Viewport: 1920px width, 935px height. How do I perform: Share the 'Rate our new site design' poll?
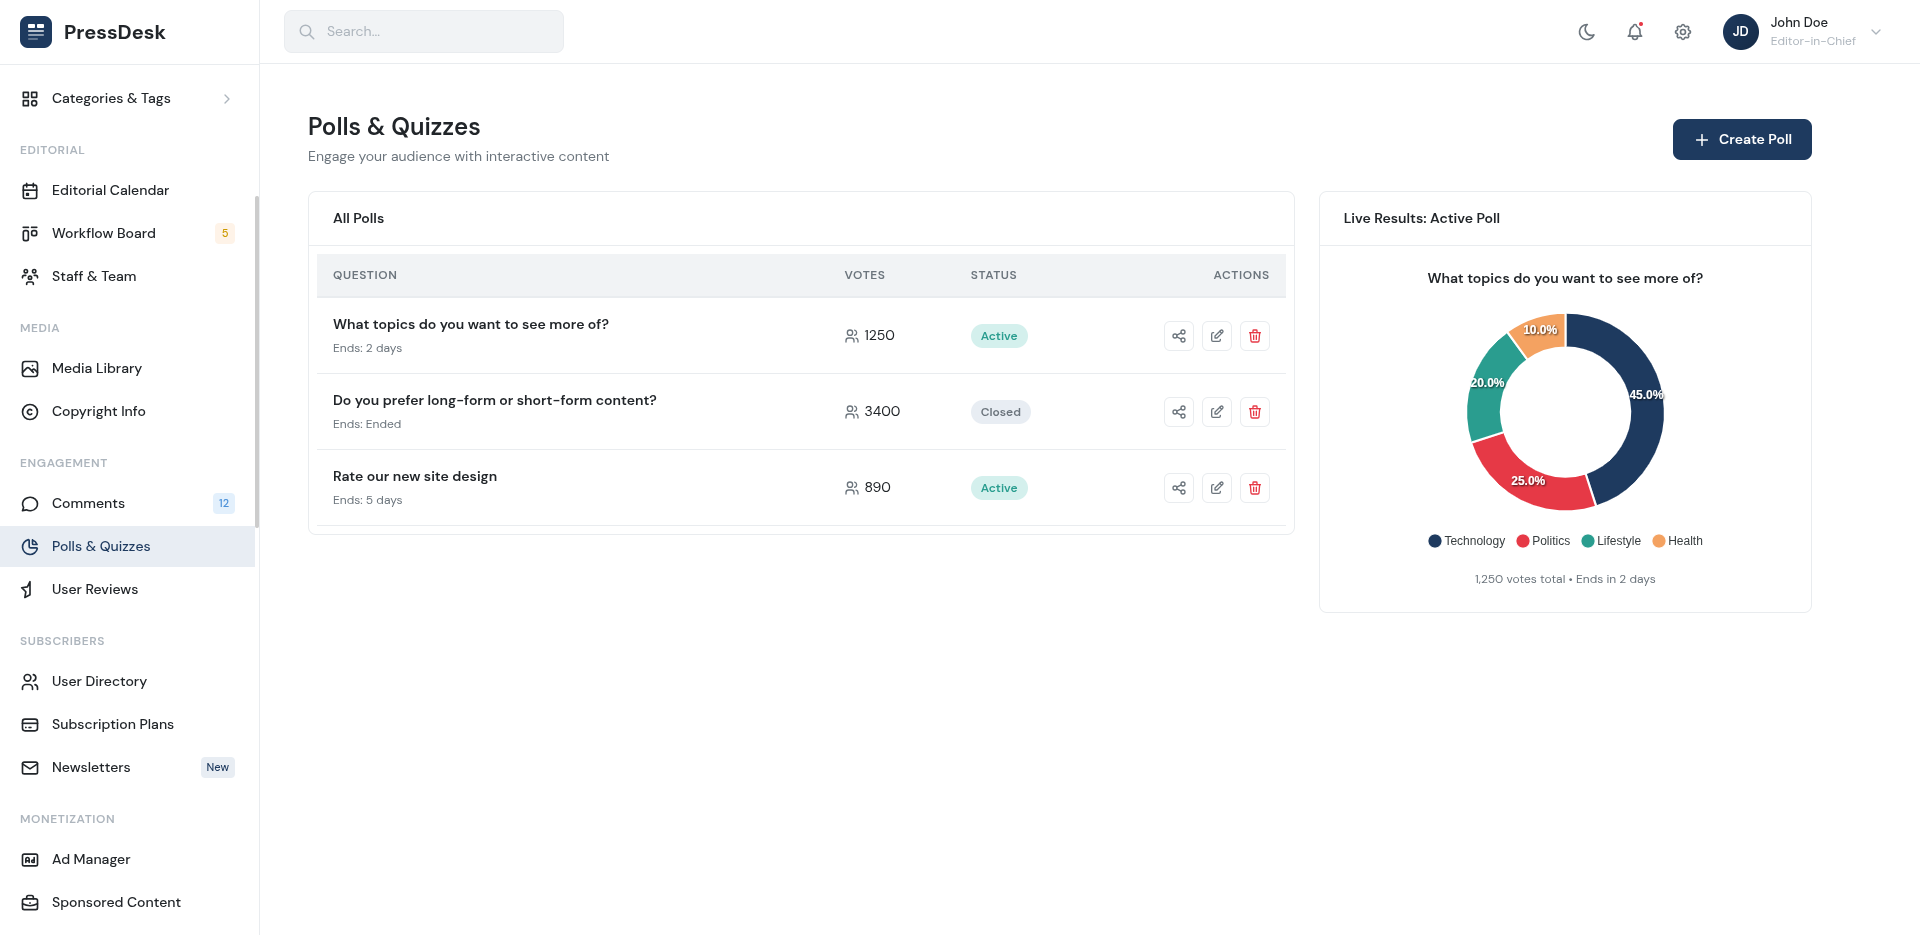tap(1179, 488)
